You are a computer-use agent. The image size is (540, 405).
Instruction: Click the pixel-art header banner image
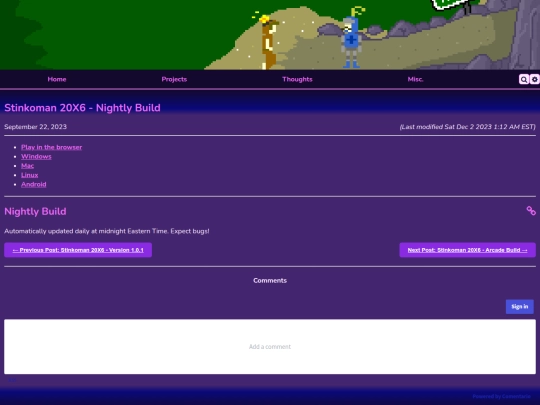point(270,34)
